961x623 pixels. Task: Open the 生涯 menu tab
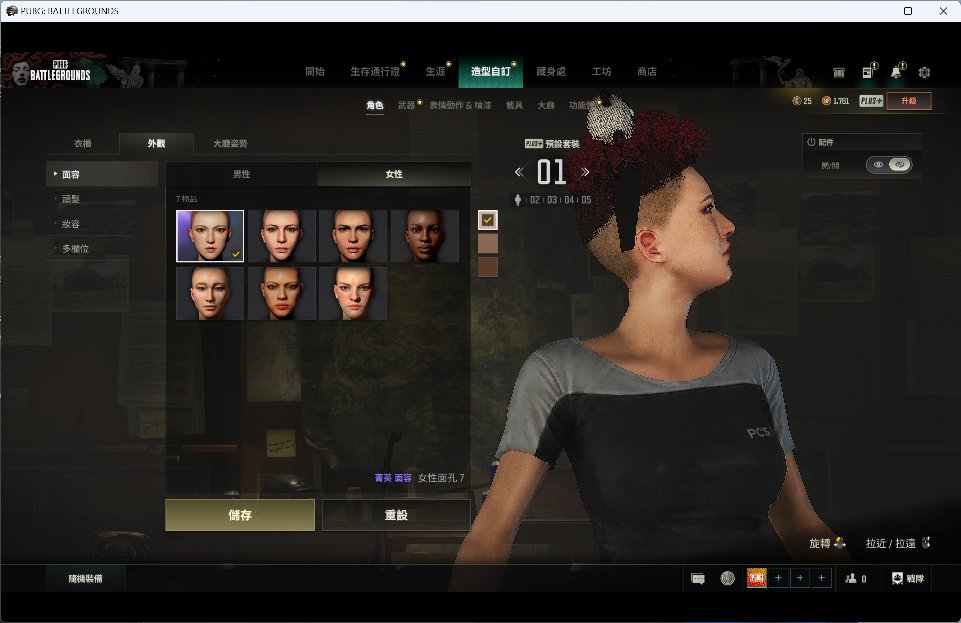436,72
